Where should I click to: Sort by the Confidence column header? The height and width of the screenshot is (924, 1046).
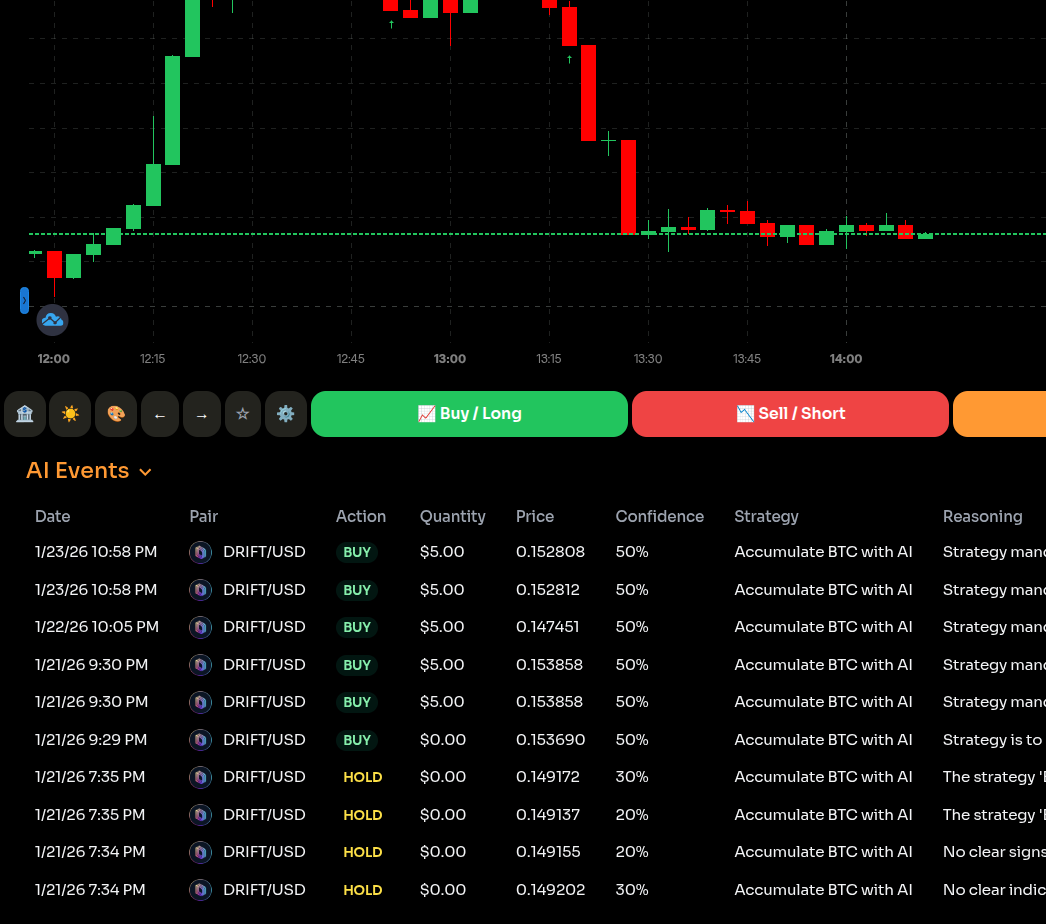[x=659, y=516]
